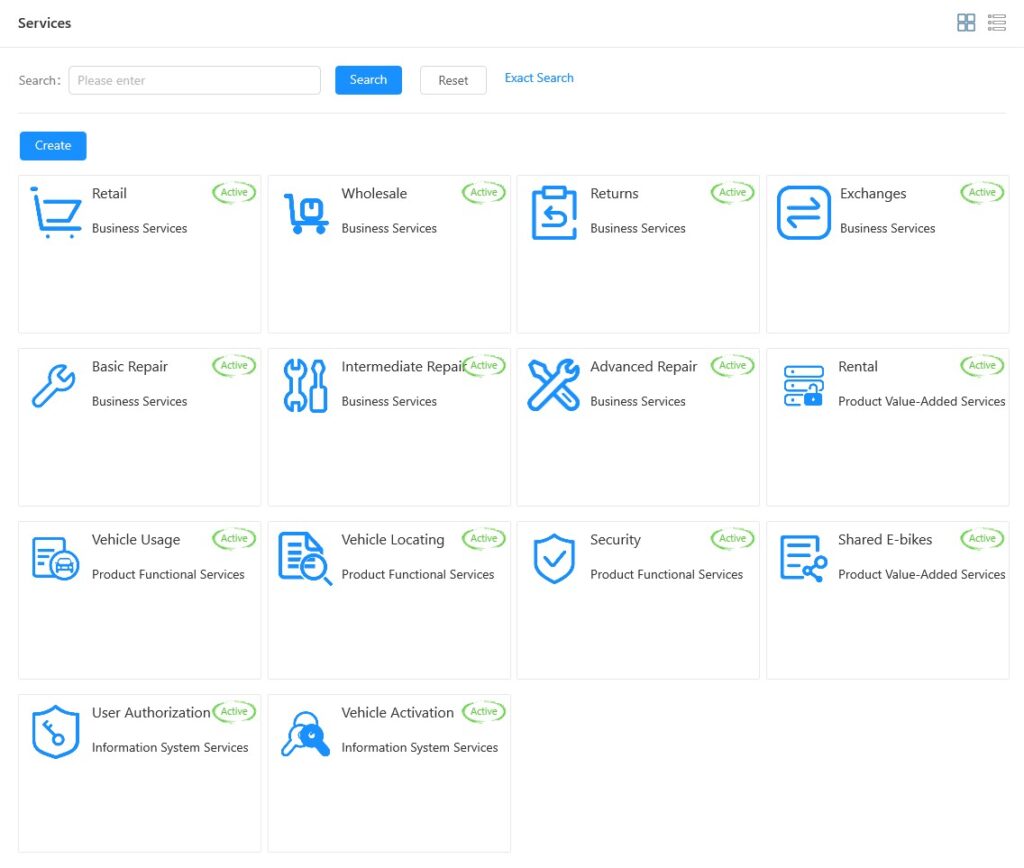The width and height of the screenshot is (1024, 868).
Task: Click the Active badge on Advanced Repair
Action: point(733,366)
